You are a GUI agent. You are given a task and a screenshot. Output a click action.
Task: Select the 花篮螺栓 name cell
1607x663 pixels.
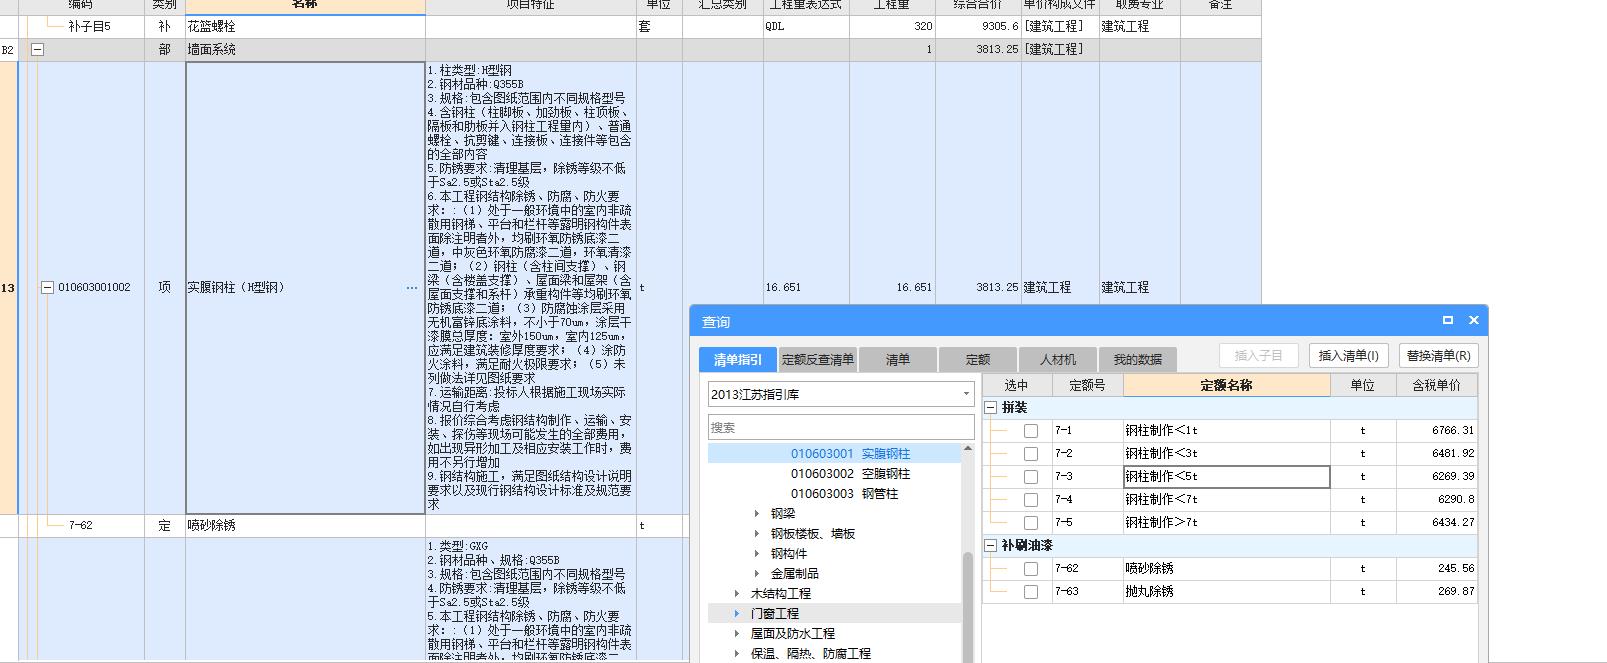pos(305,27)
